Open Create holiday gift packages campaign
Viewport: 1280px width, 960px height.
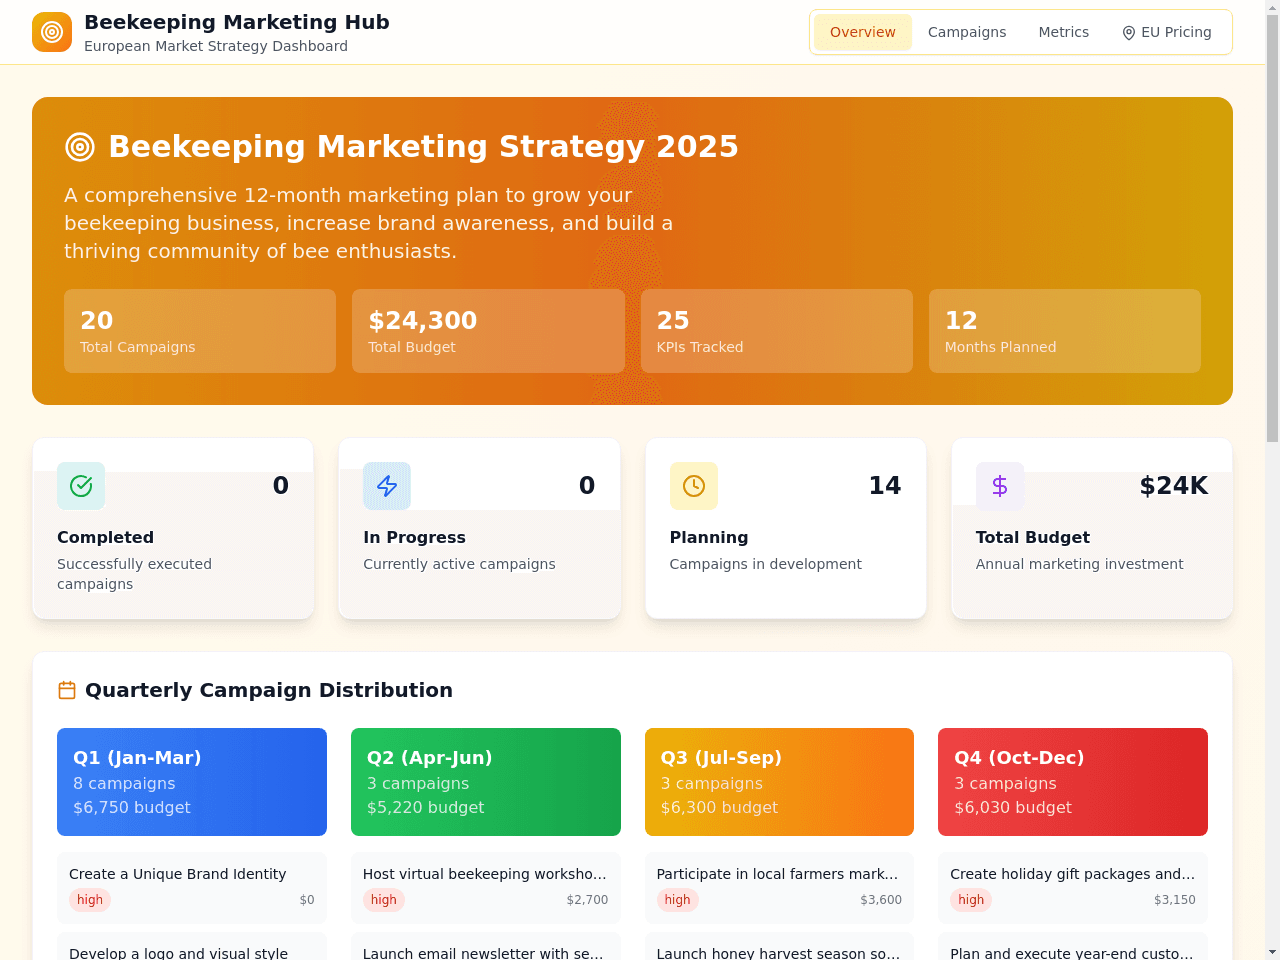[x=1073, y=888]
